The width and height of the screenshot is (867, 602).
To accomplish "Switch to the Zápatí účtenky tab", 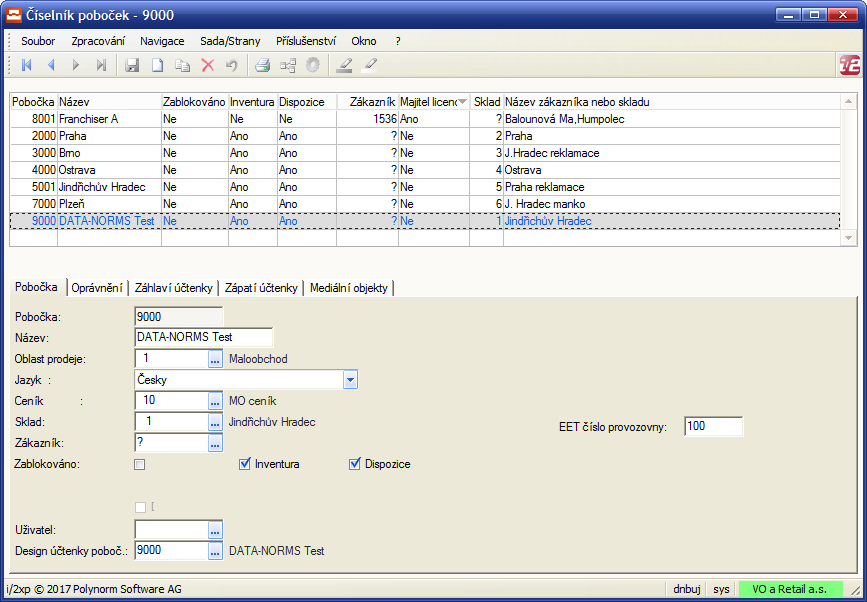I will tap(261, 288).
